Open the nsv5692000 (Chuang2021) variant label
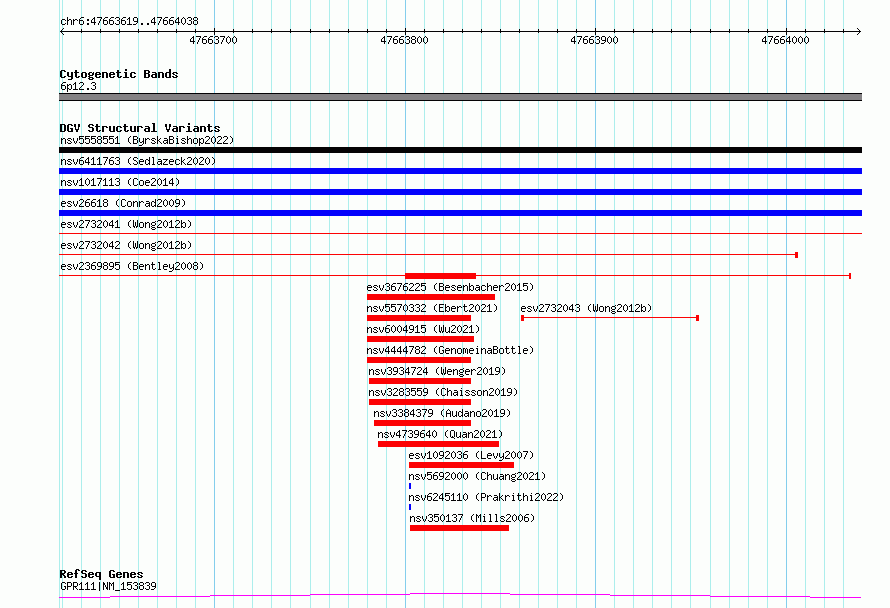Screen dimensions: 890x608 coord(477,476)
